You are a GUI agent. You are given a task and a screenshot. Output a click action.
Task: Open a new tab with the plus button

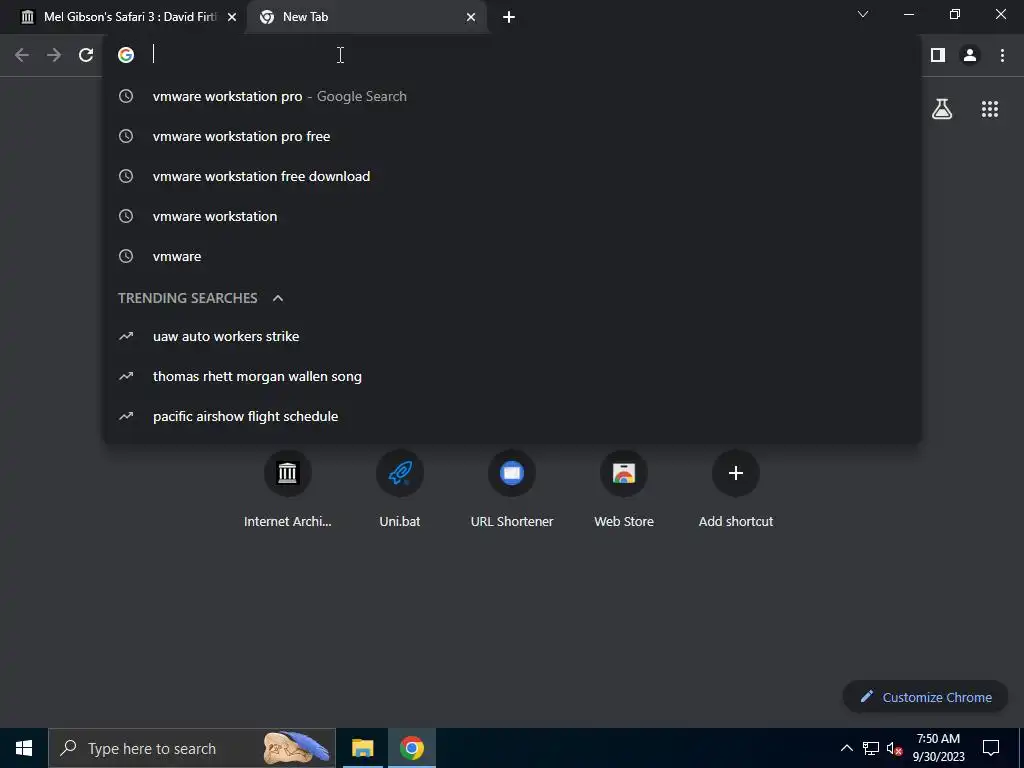(509, 17)
